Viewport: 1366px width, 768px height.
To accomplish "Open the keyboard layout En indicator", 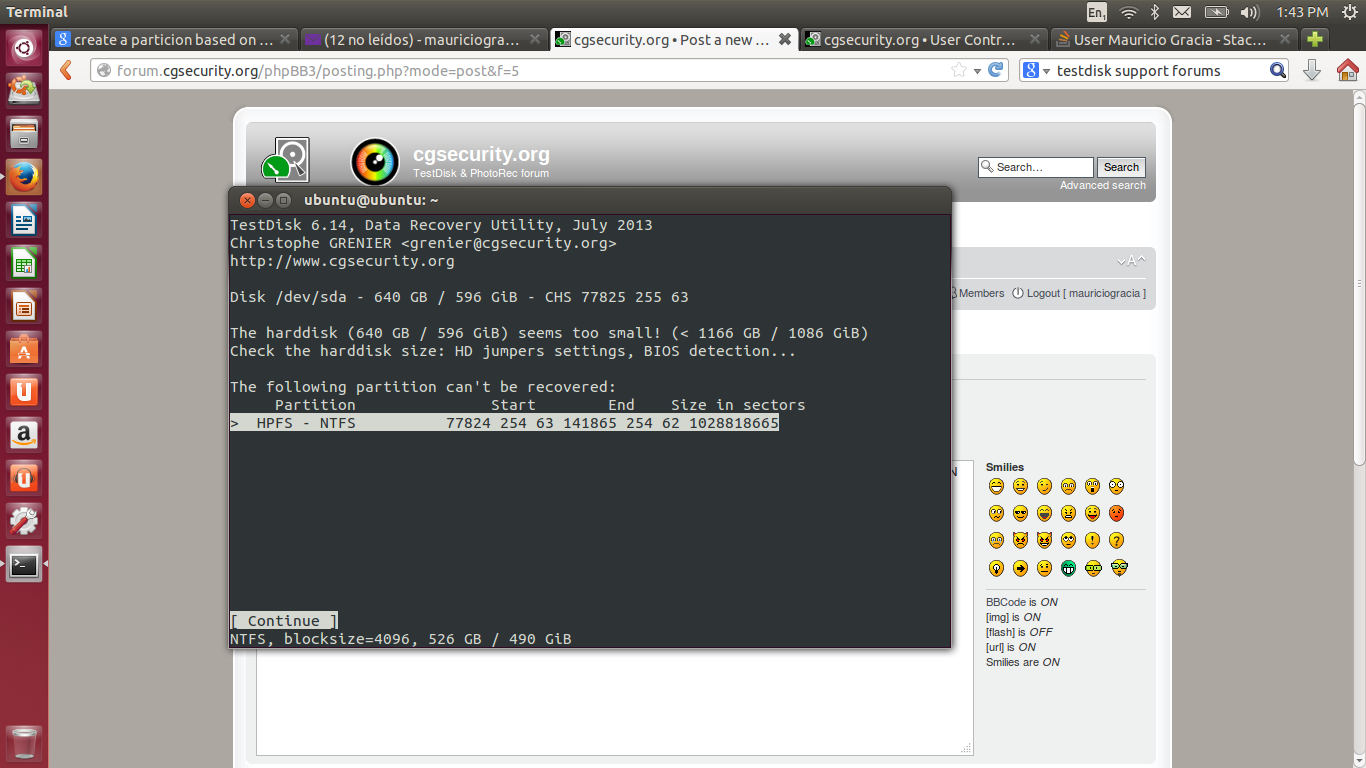I will (1097, 12).
